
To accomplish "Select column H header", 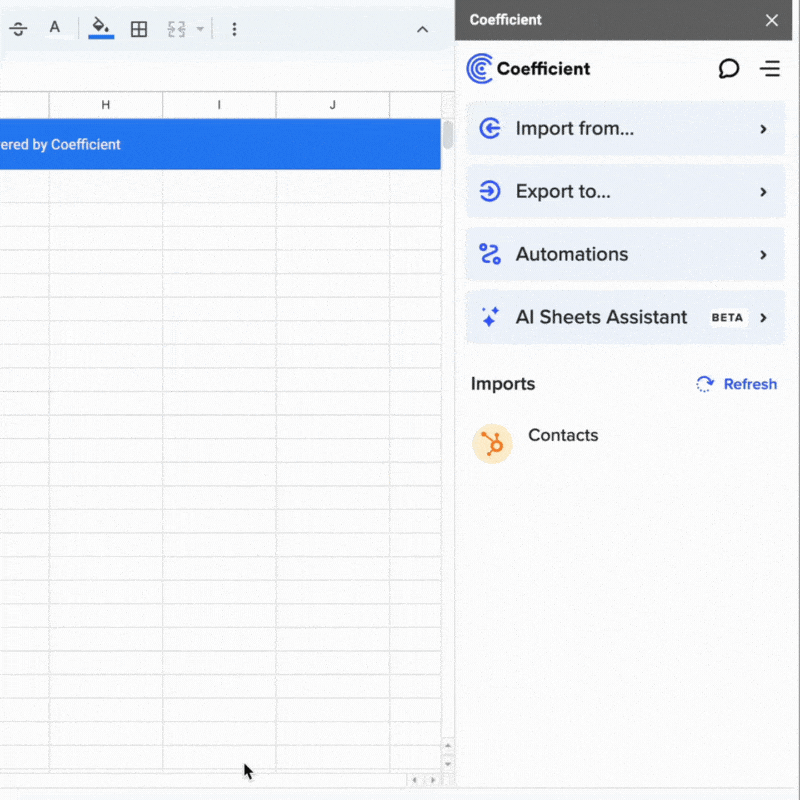I will 106,105.
